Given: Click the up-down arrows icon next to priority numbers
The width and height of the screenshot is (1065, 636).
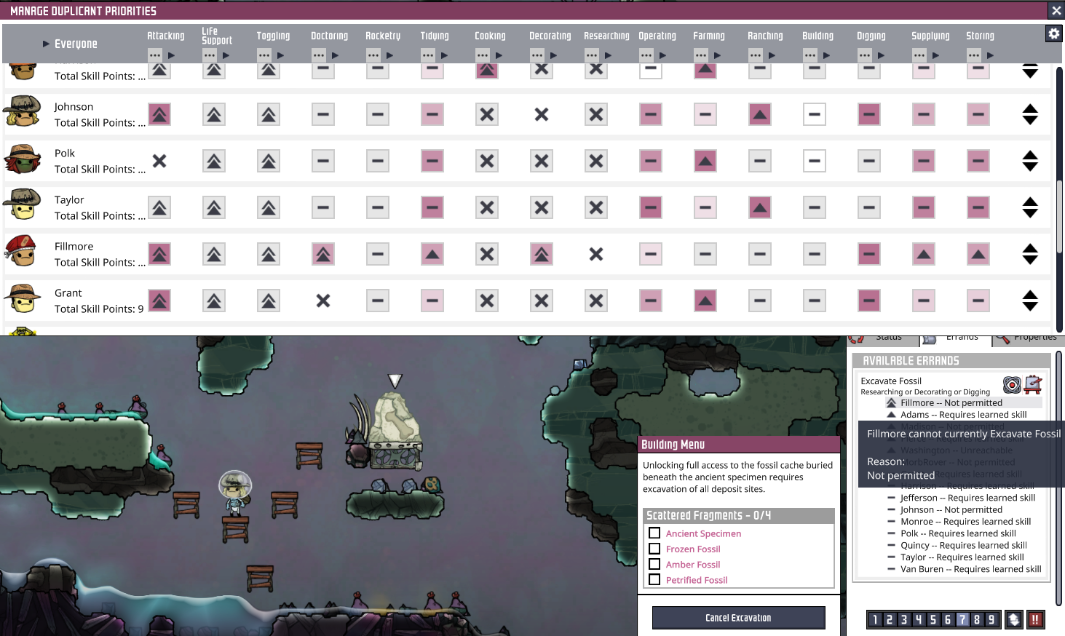Looking at the screenshot, I should (x=1014, y=619).
